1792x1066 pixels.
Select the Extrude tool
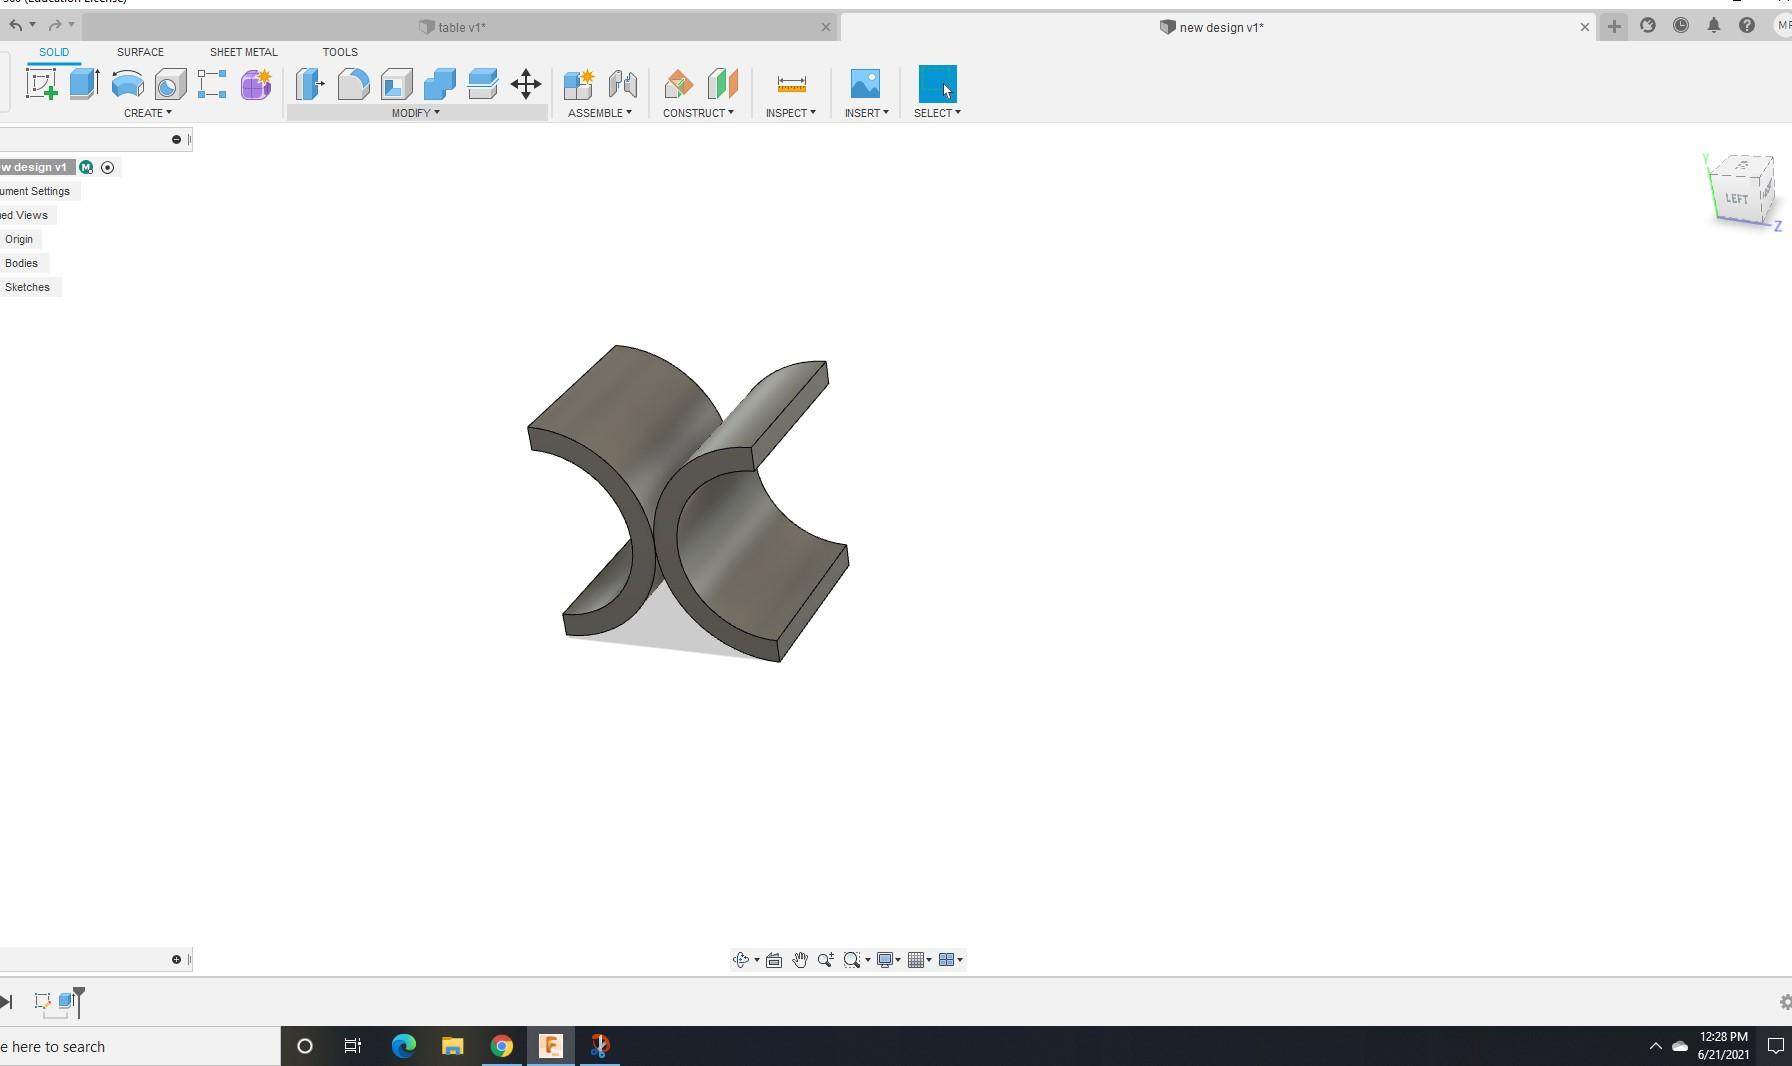pos(83,84)
